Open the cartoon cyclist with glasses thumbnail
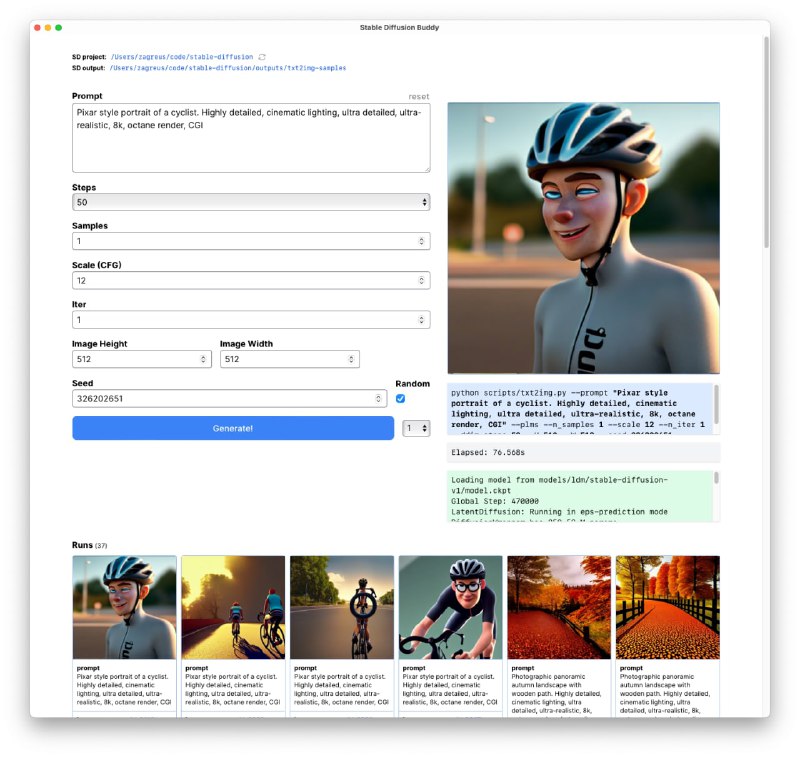This screenshot has width=800, height=757. (x=450, y=607)
